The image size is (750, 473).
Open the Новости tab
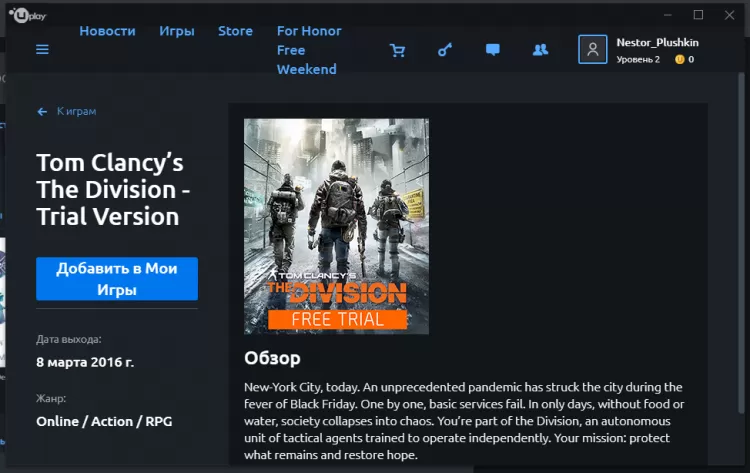point(107,31)
